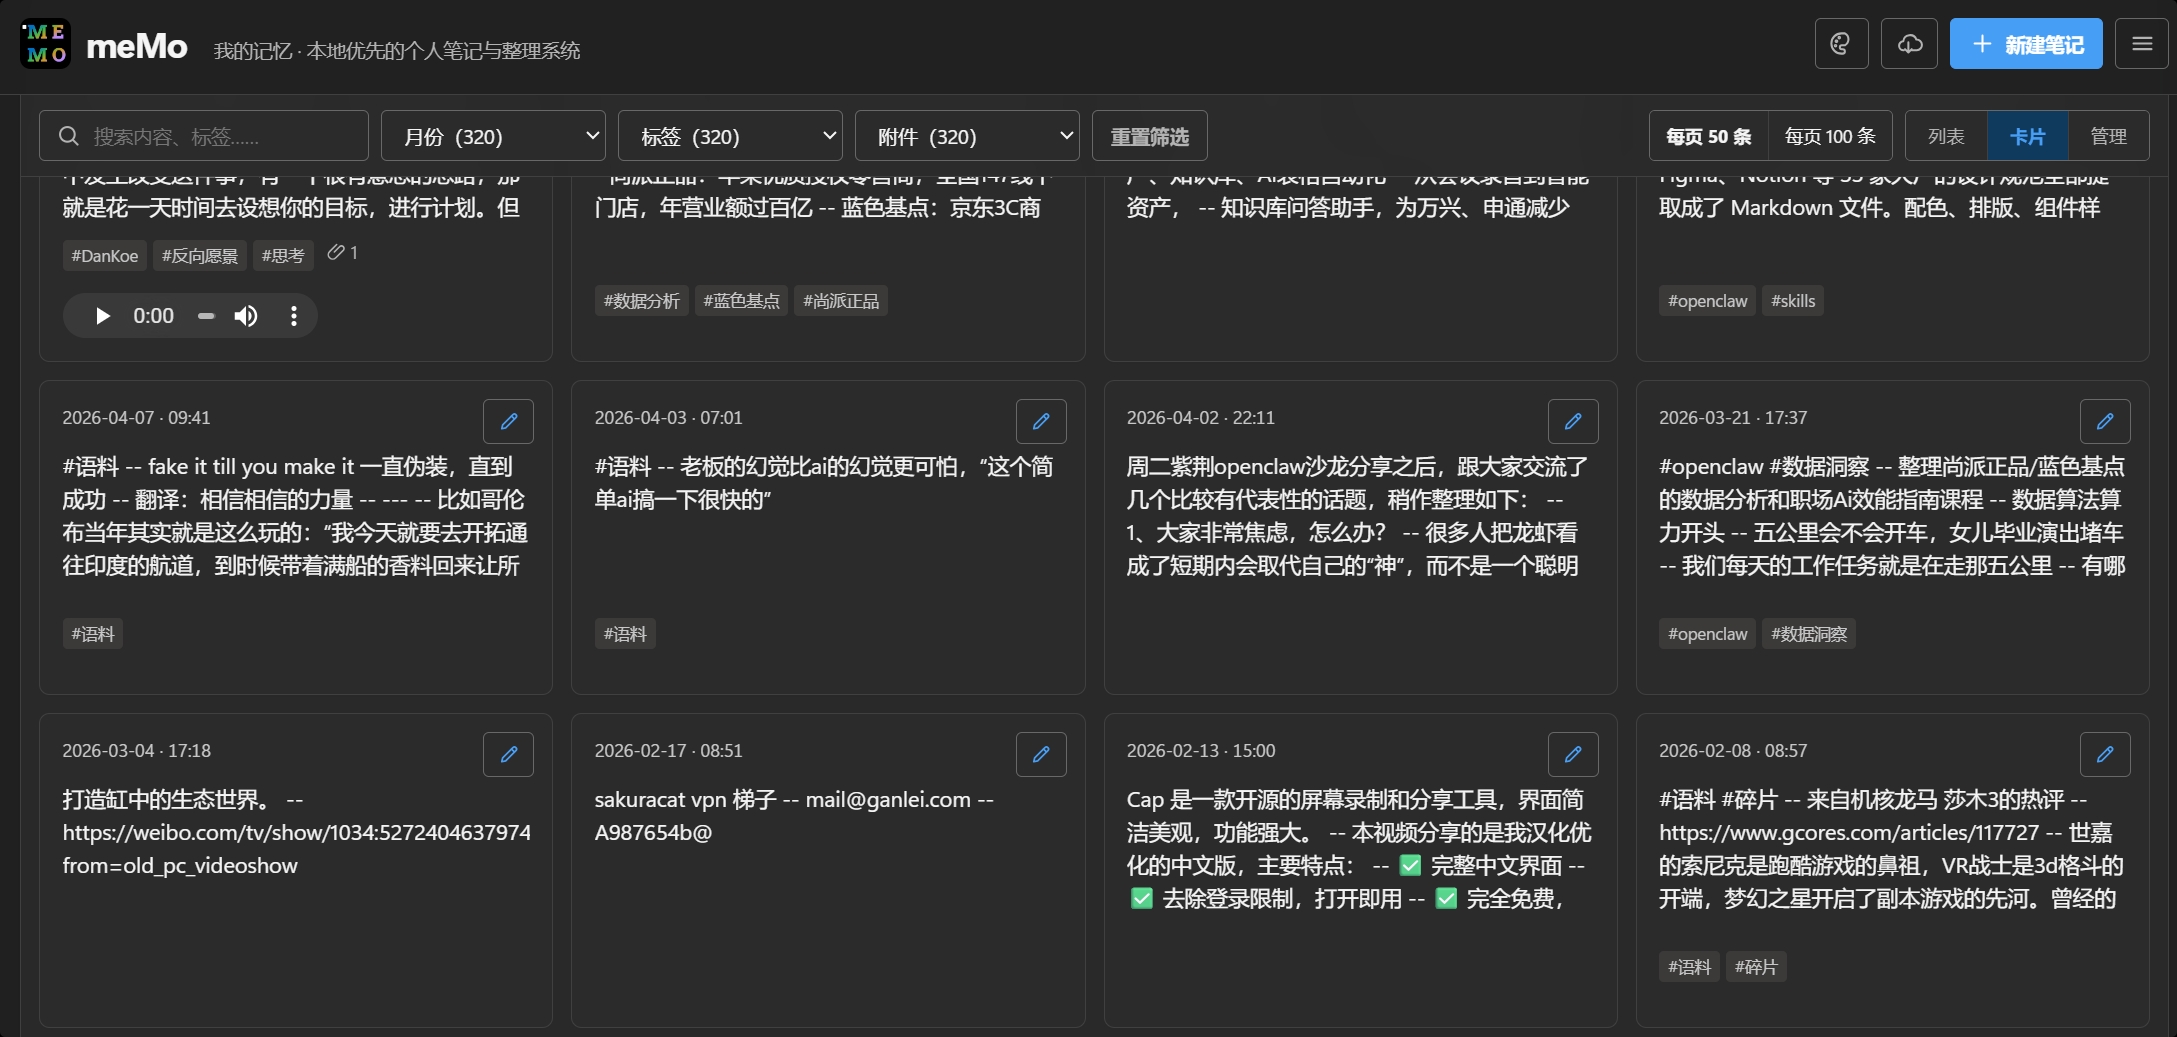Screen dimensions: 2177x1037
Task: Edit the 2026-04-07 09:41 note
Action: (508, 421)
